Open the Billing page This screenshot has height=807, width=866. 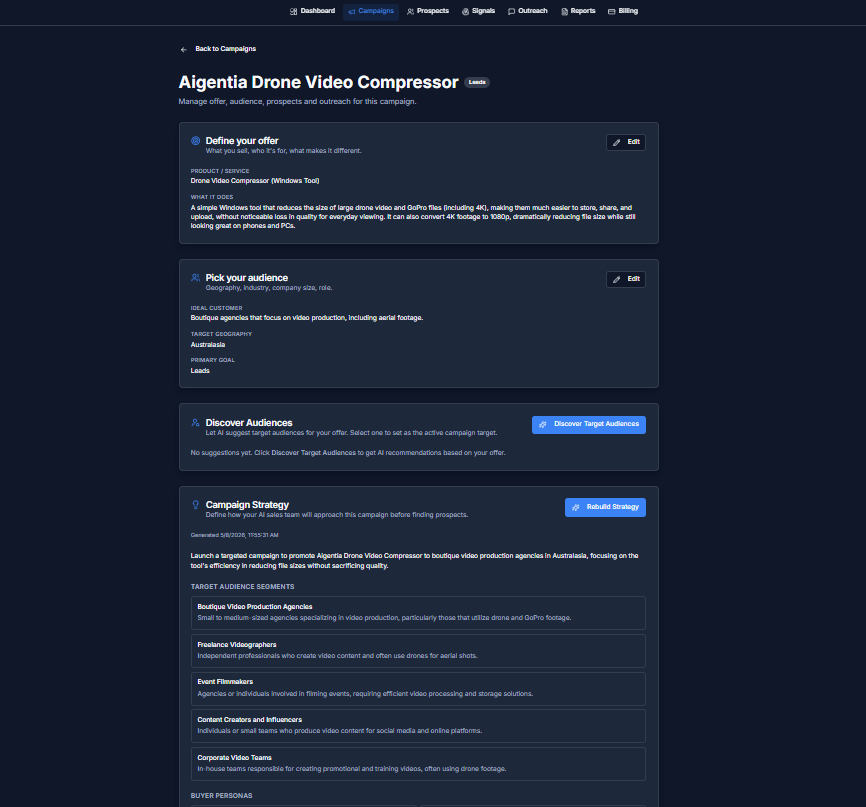point(622,11)
